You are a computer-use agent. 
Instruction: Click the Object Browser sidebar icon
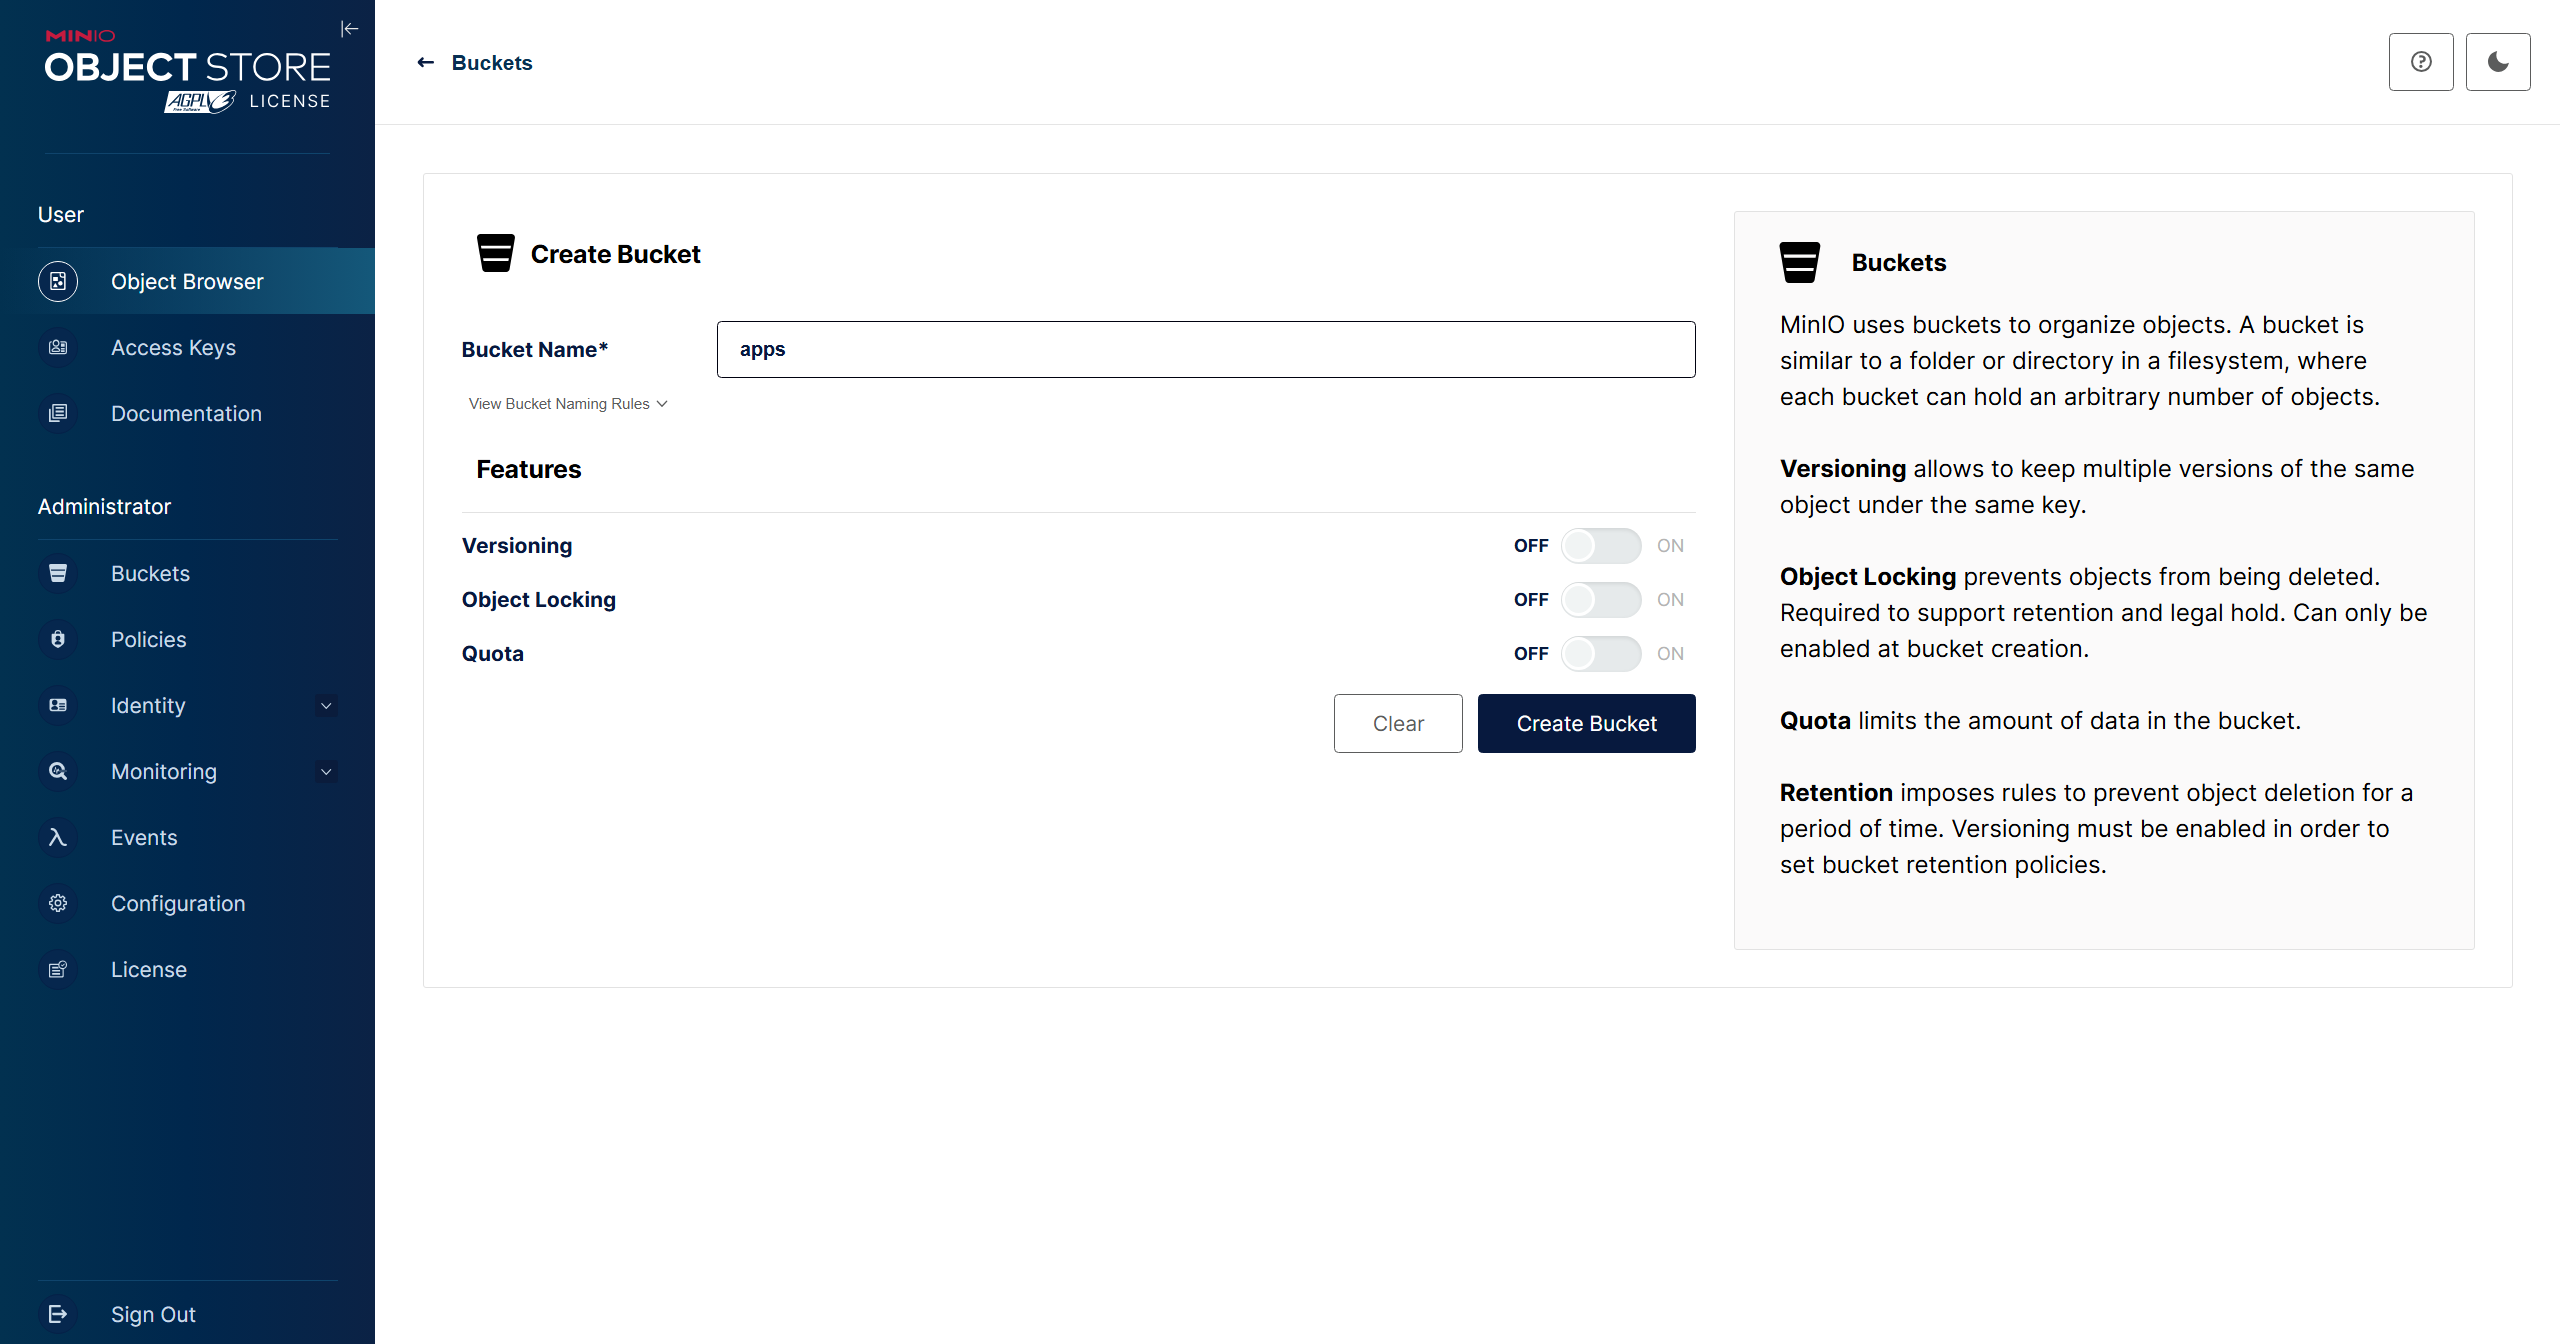[x=58, y=282]
